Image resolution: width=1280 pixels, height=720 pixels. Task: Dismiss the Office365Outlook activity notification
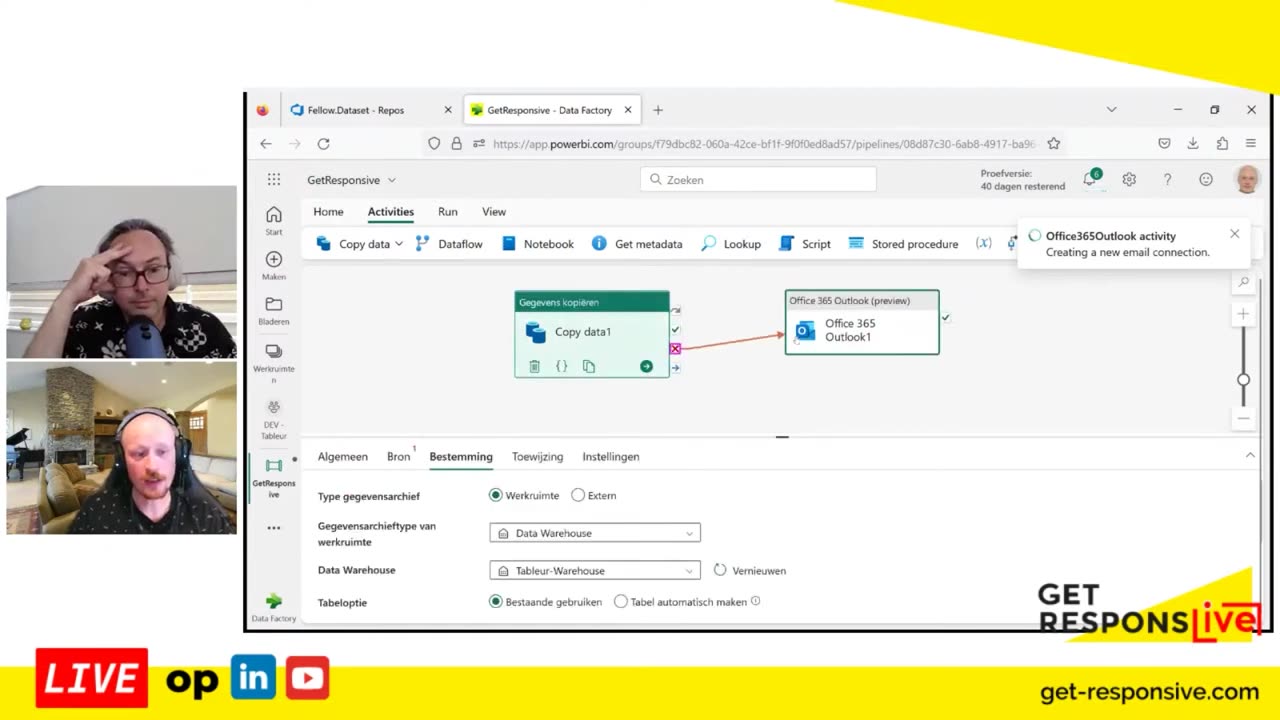pos(1234,234)
